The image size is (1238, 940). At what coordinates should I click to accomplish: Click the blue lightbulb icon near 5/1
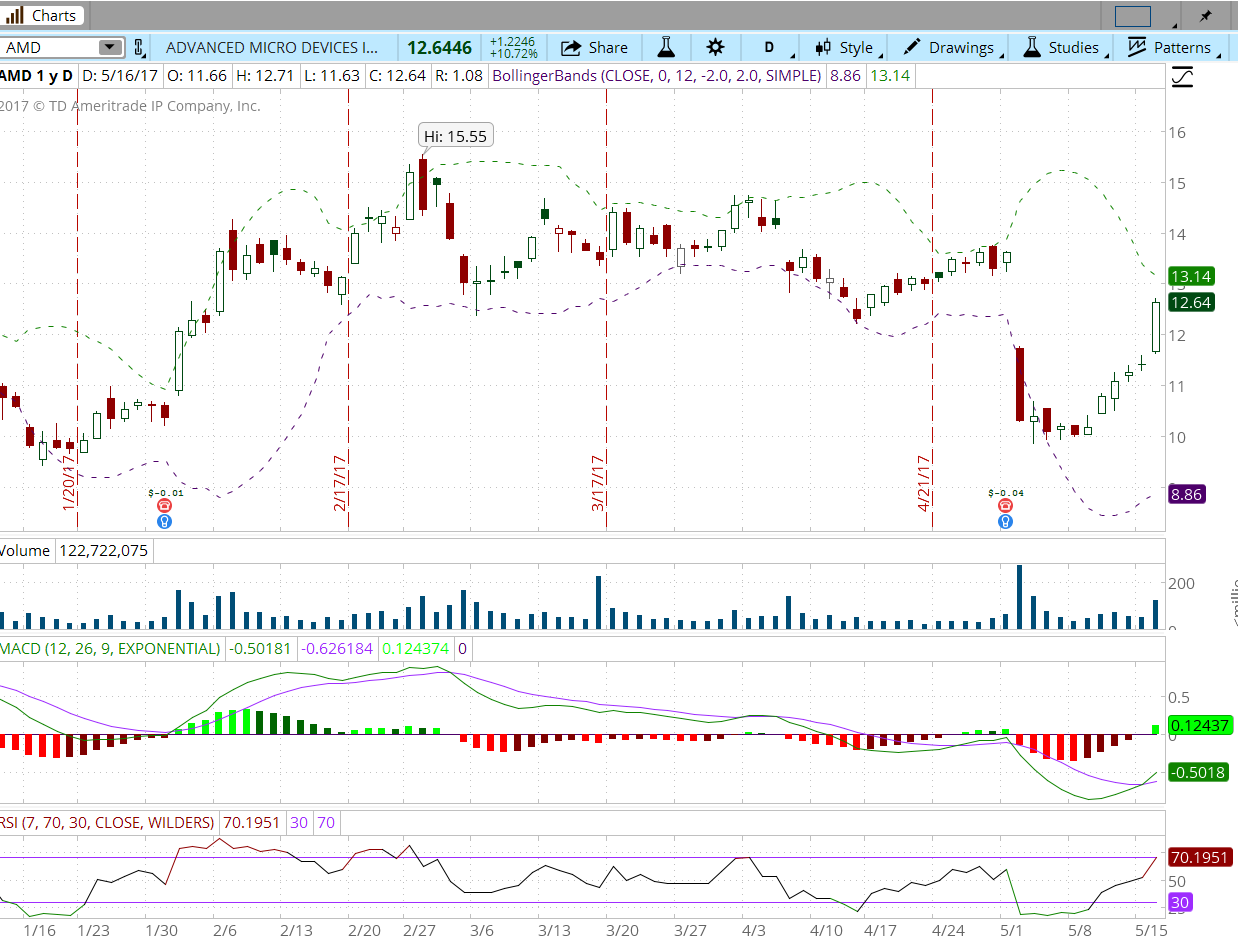[1005, 521]
